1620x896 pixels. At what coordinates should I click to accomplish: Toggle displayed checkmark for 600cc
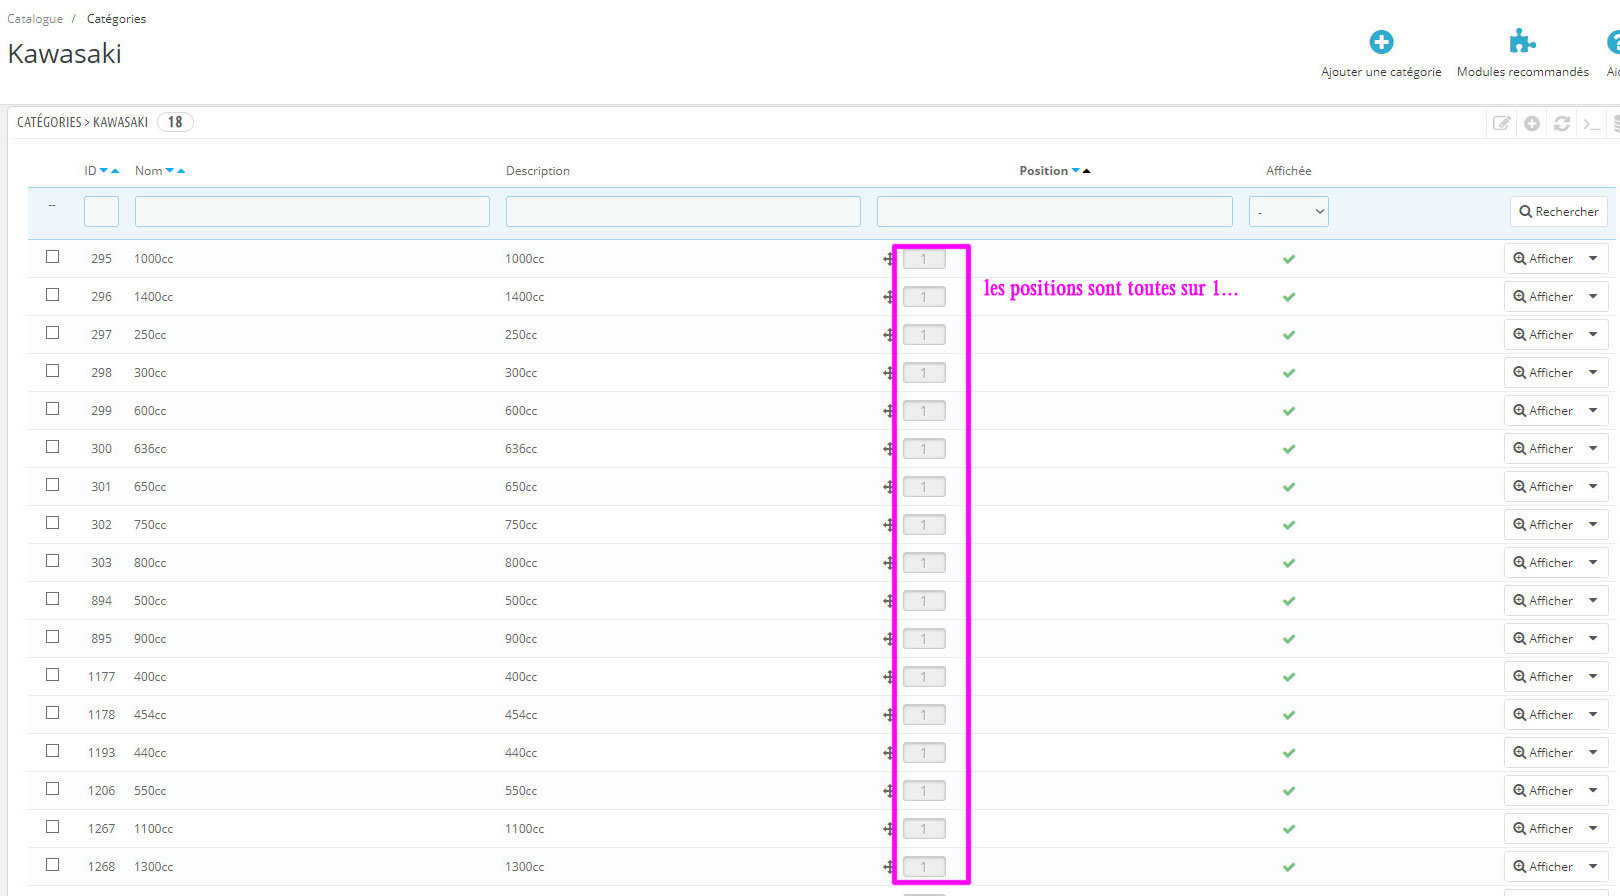(1289, 411)
